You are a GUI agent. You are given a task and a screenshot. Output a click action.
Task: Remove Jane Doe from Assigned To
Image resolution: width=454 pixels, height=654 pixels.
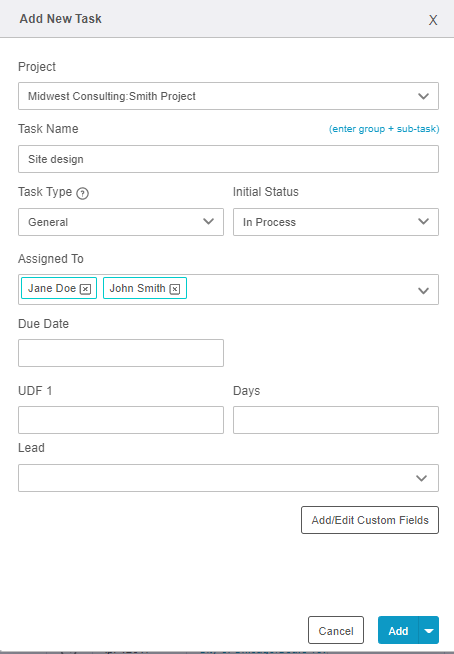(x=85, y=289)
